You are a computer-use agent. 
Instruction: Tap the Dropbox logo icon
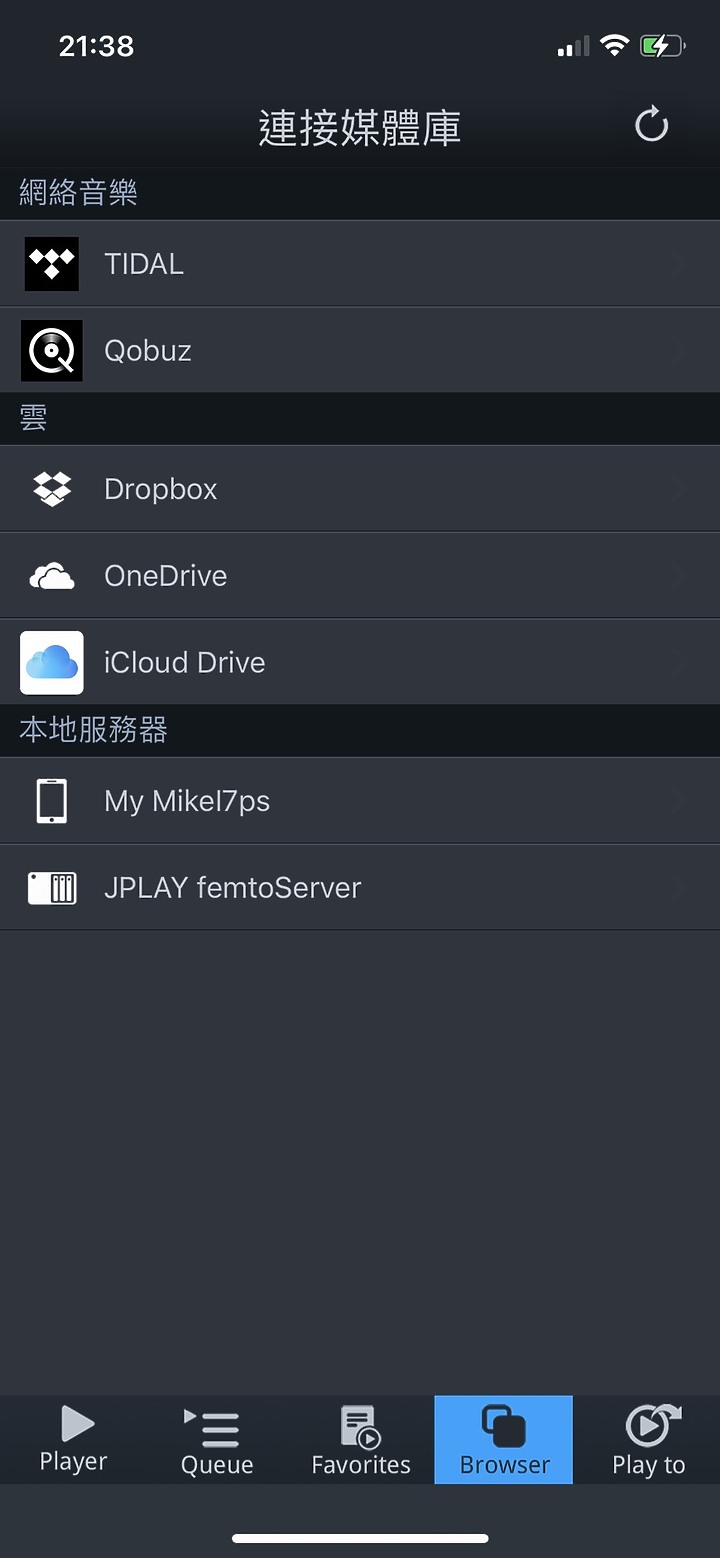[x=52, y=489]
